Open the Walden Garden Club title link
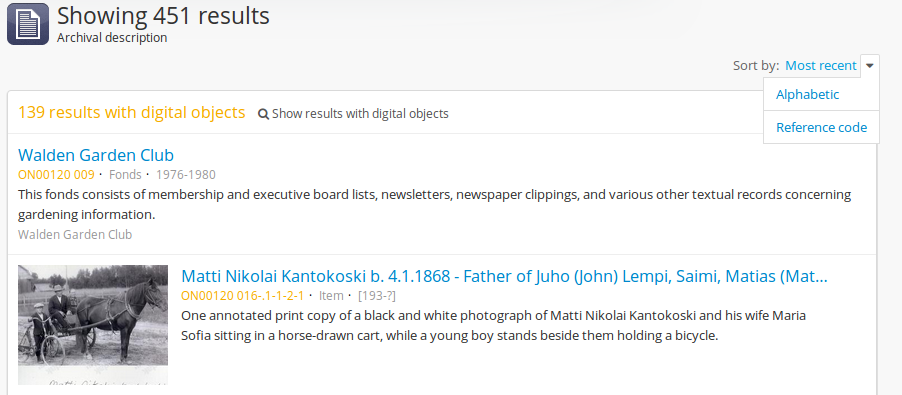Viewport: 902px width, 395px height. [96, 155]
